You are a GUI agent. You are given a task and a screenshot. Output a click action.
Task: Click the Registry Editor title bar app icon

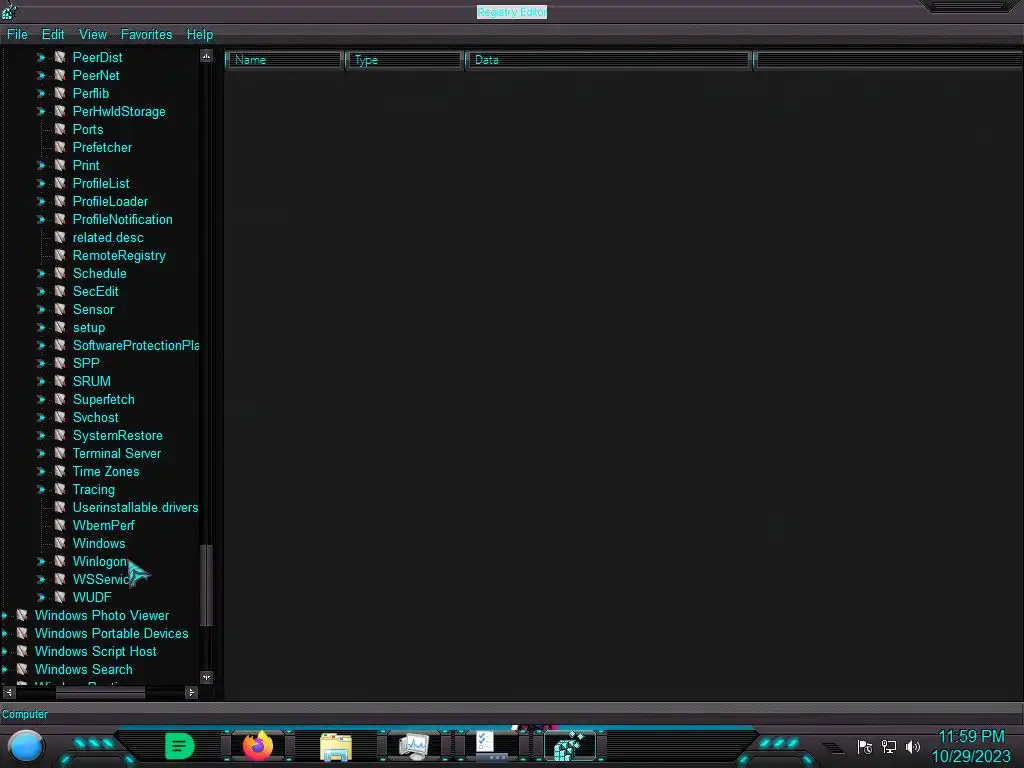[9, 11]
